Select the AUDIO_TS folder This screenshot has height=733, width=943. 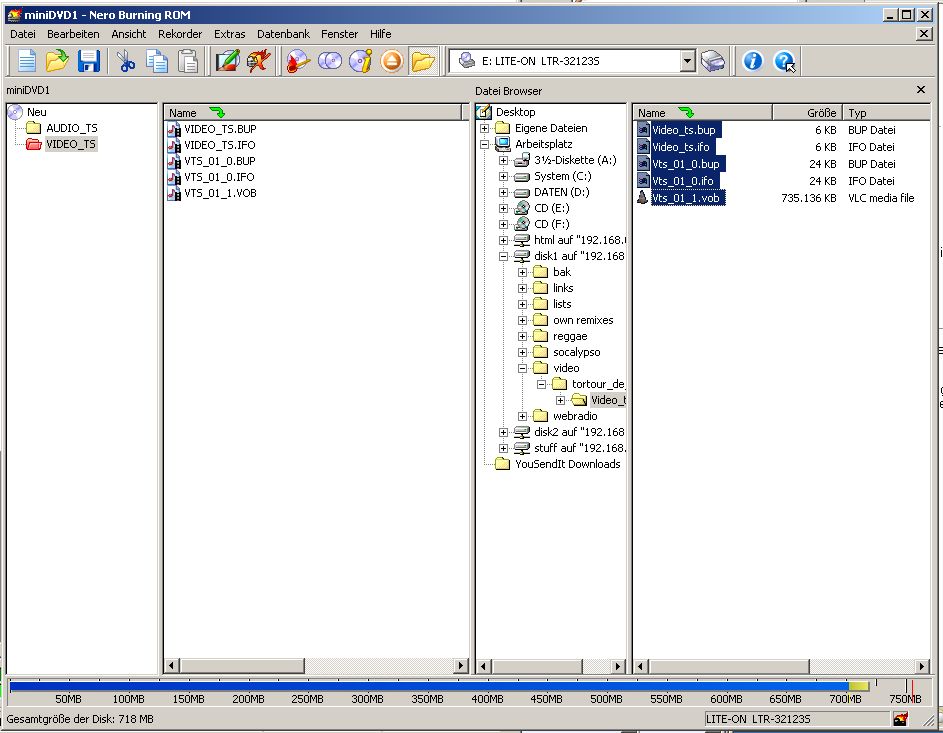[72, 128]
